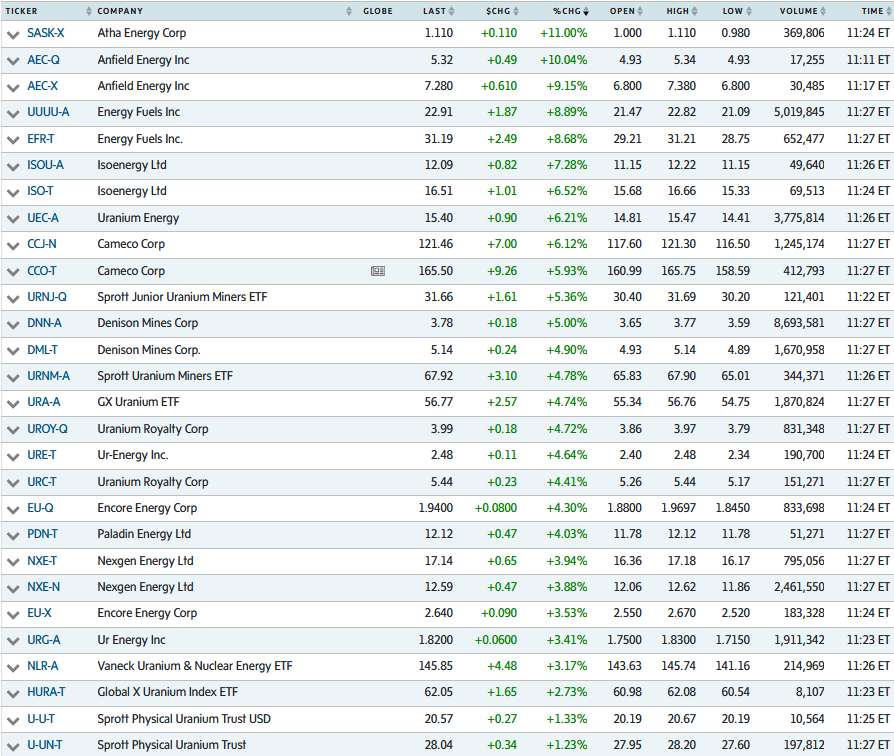The height and width of the screenshot is (756, 894).
Task: Select Vaneck Uranium & Nuclear Energy ETF name
Action: pyautogui.click(x=194, y=666)
